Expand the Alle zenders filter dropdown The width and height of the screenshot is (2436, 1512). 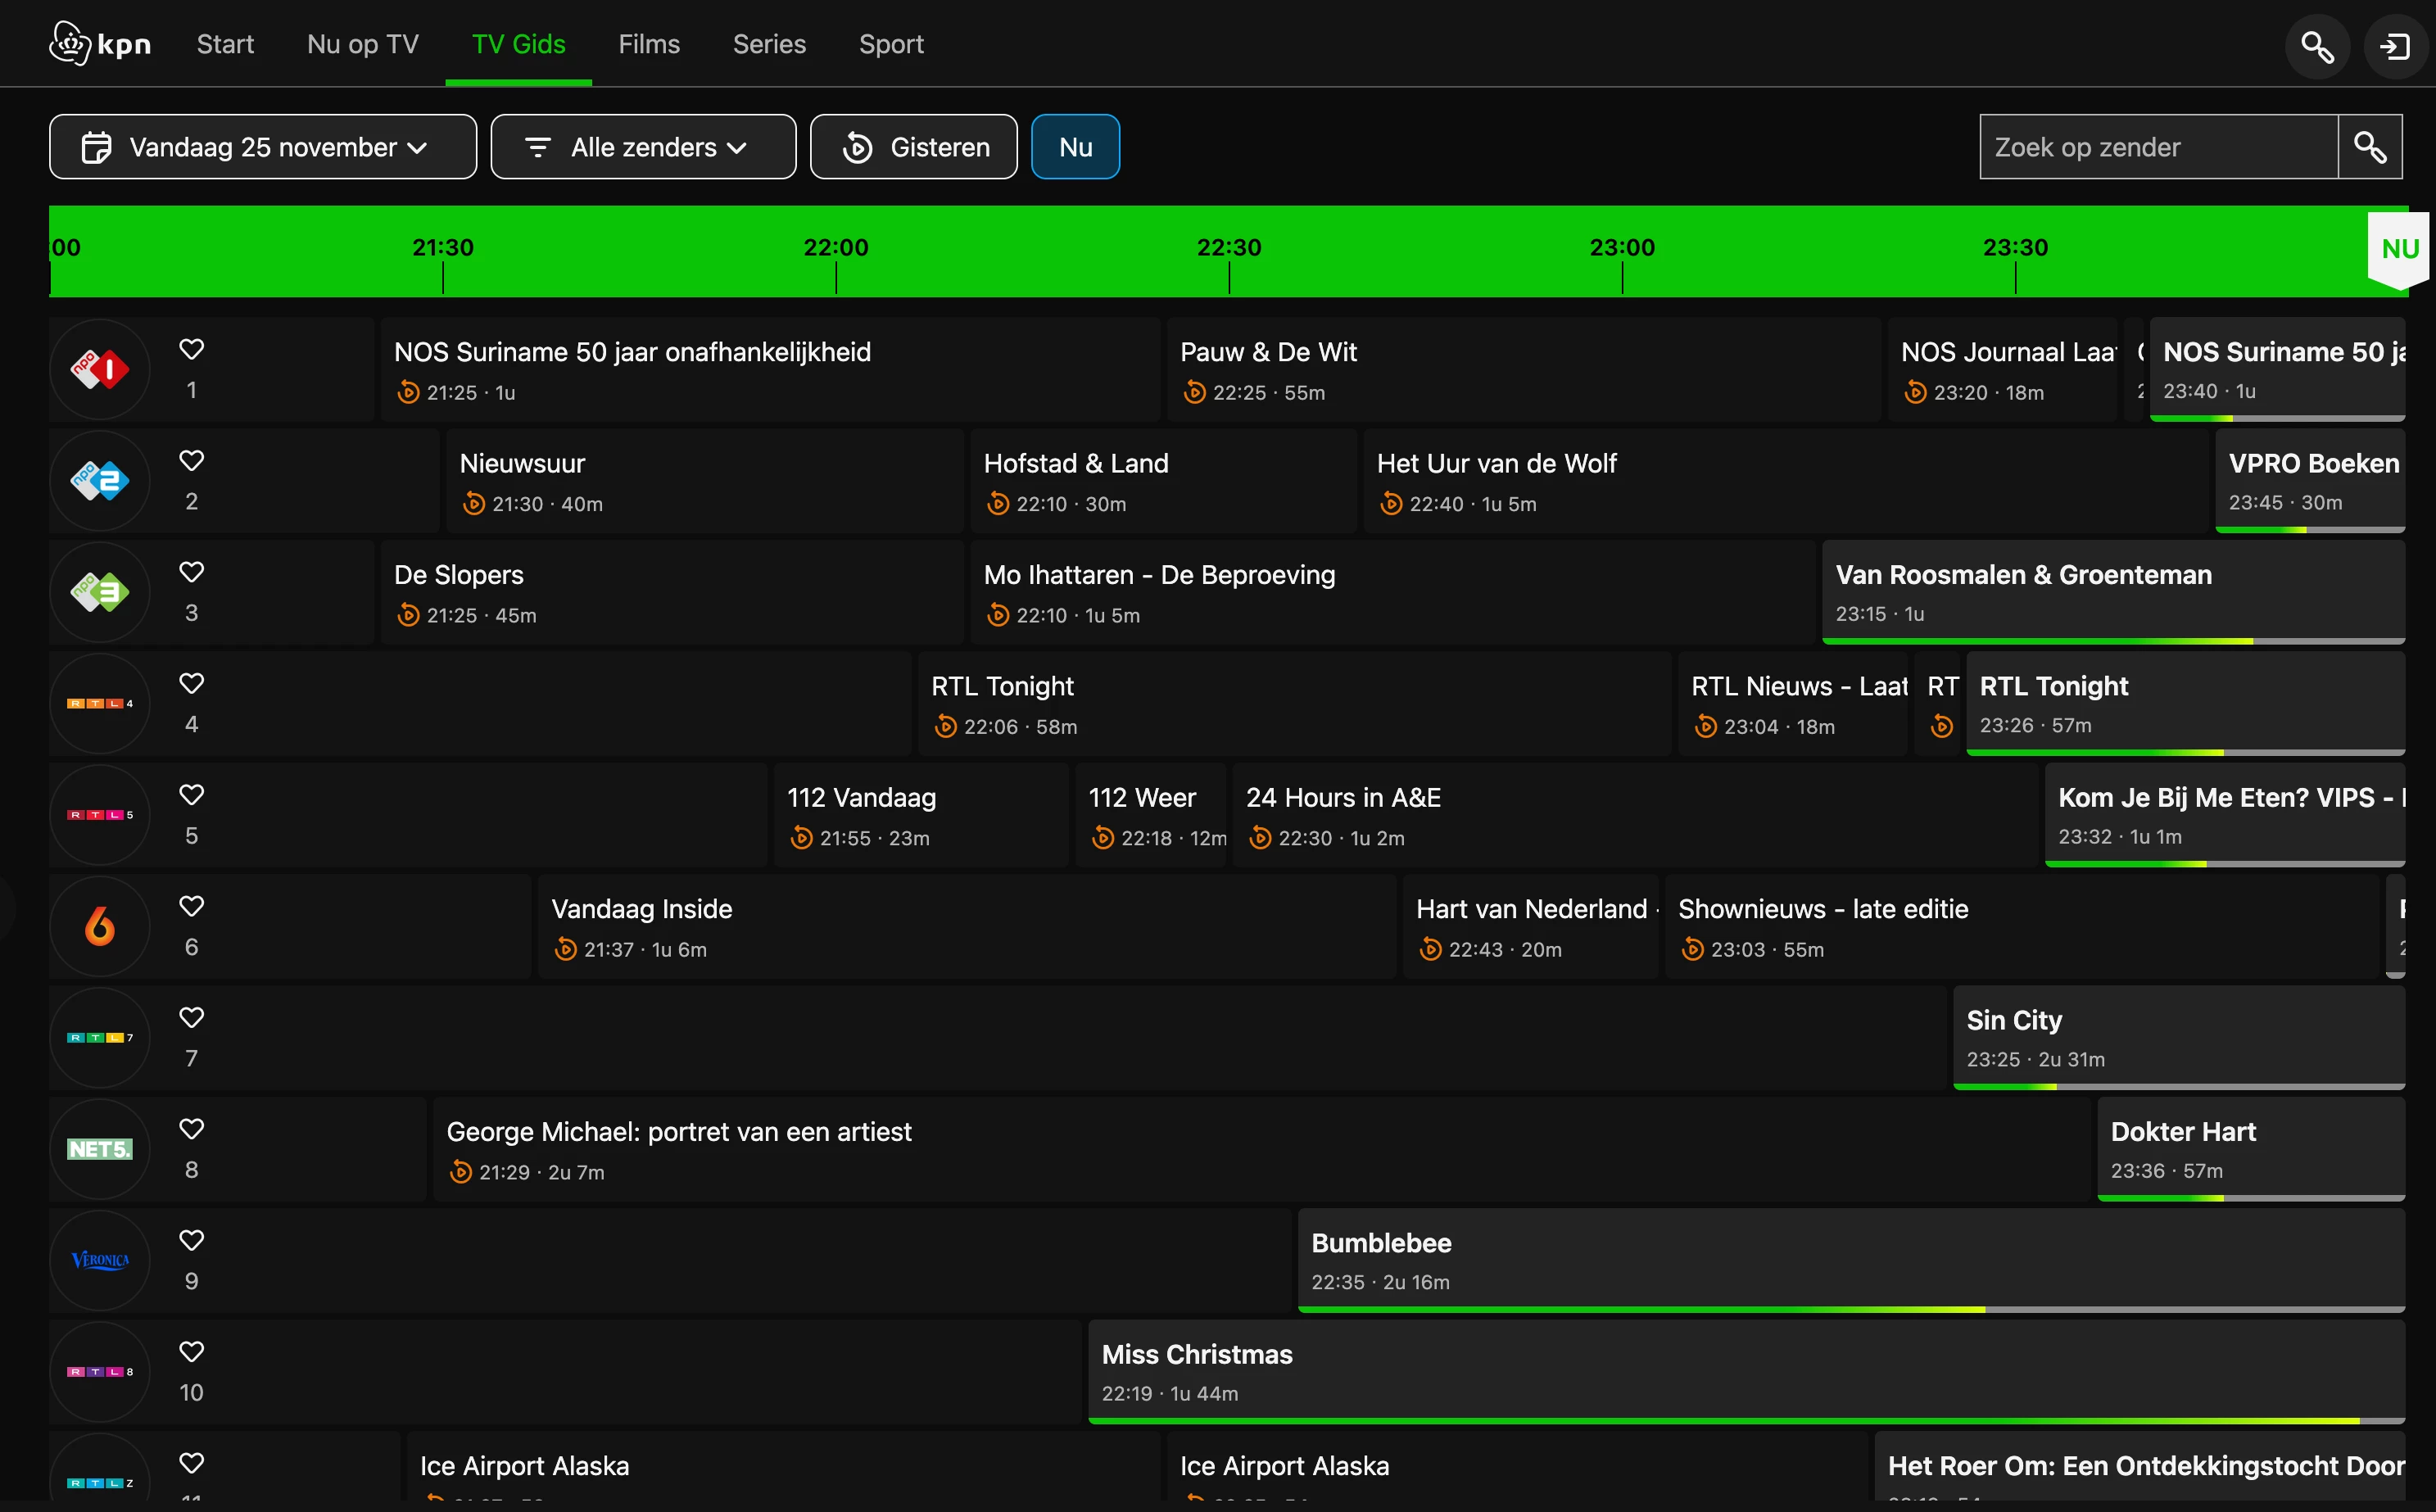point(643,147)
